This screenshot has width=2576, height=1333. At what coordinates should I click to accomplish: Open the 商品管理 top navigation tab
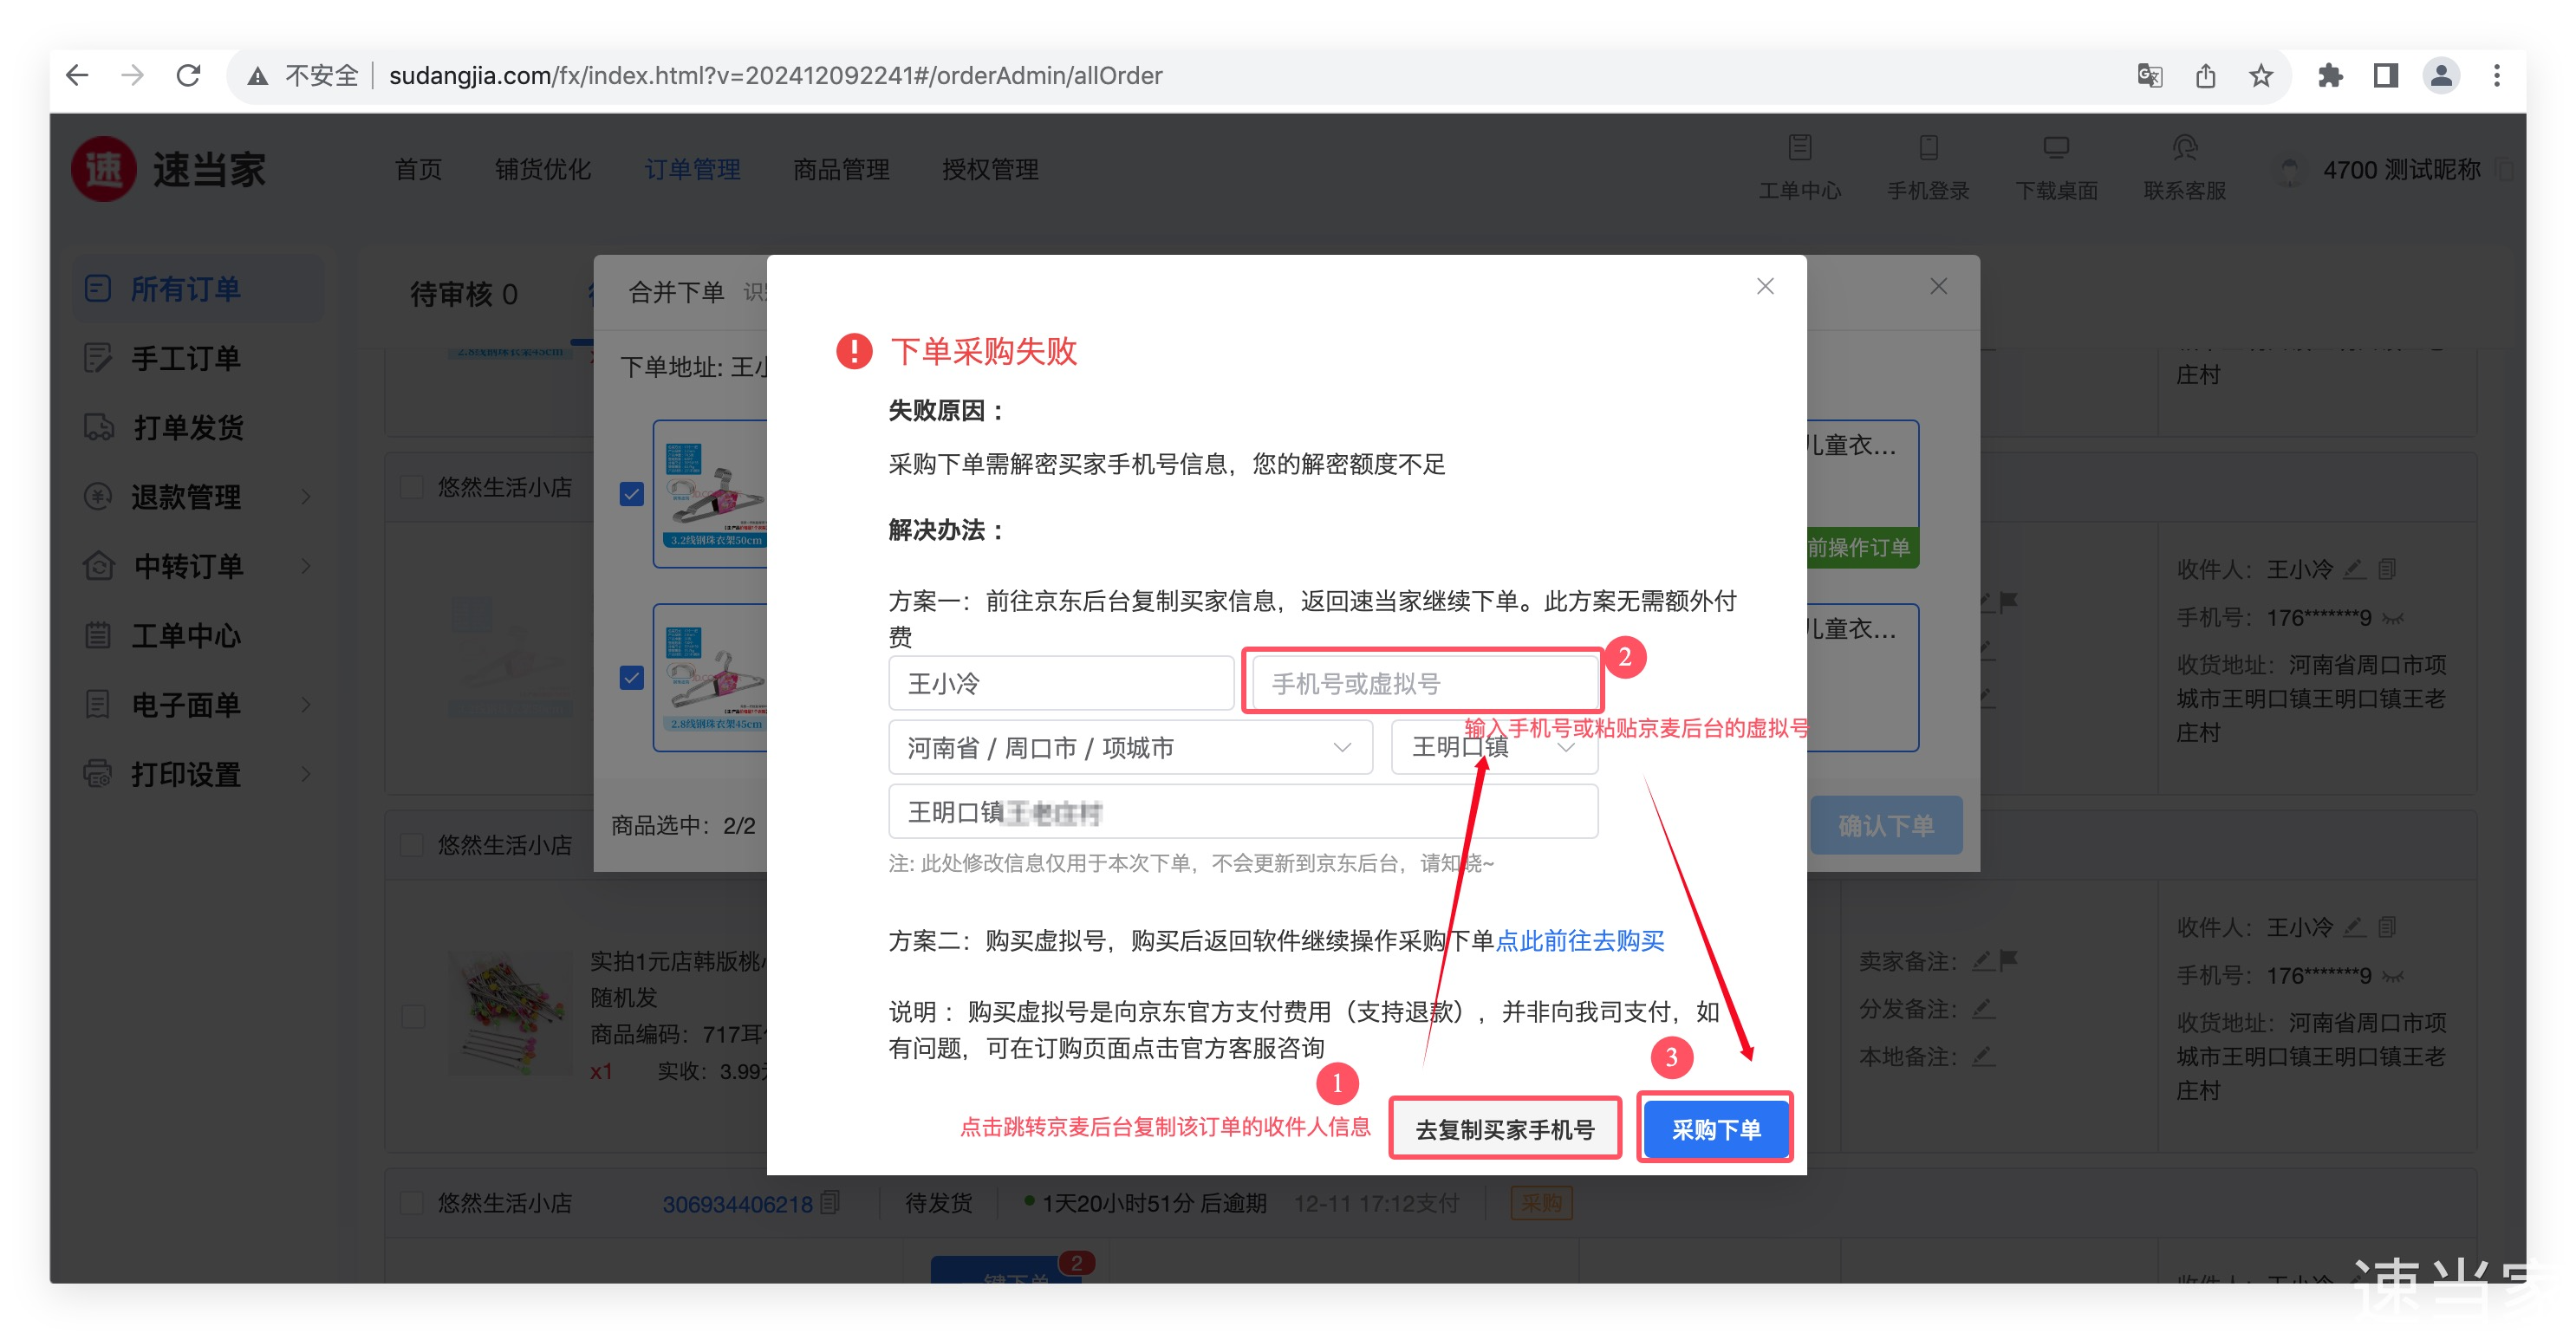coord(840,169)
